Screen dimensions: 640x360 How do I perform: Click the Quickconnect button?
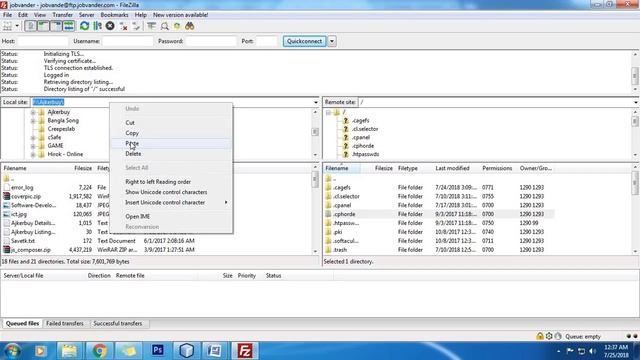coord(304,41)
